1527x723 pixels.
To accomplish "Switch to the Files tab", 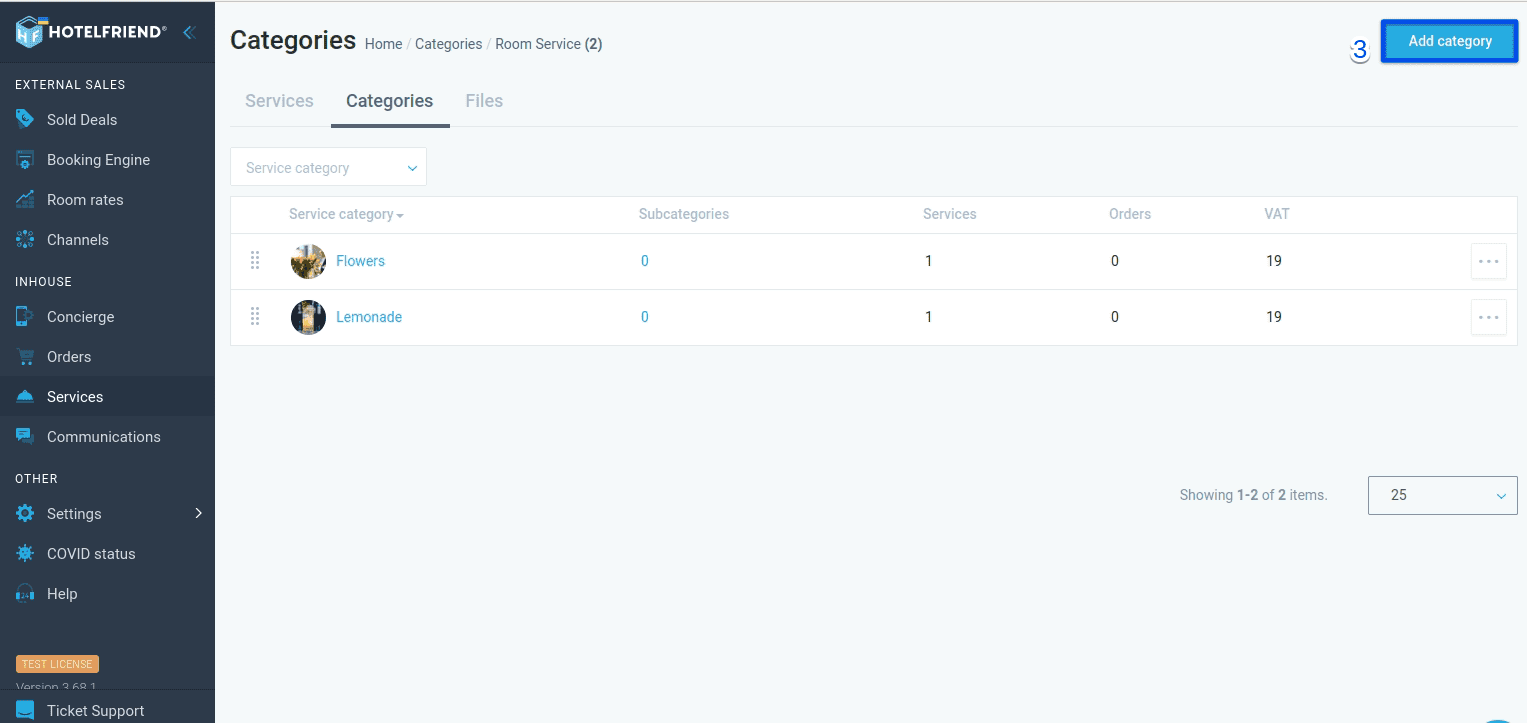I will [x=484, y=101].
